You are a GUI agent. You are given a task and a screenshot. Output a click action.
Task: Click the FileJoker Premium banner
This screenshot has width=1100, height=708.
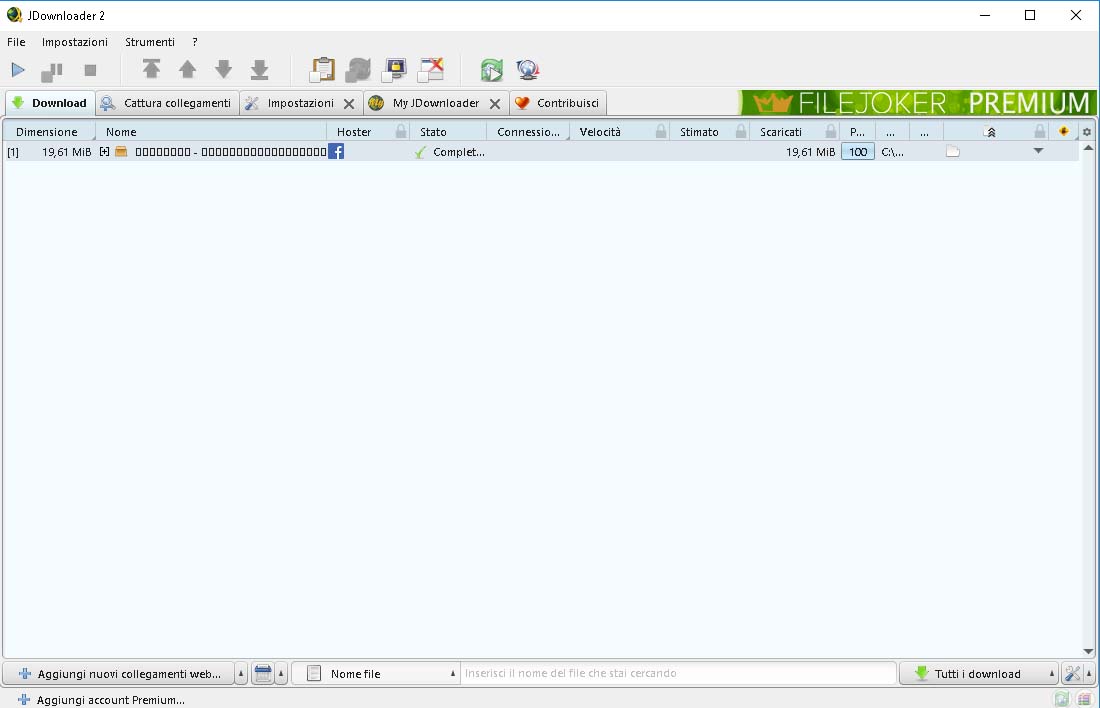917,103
